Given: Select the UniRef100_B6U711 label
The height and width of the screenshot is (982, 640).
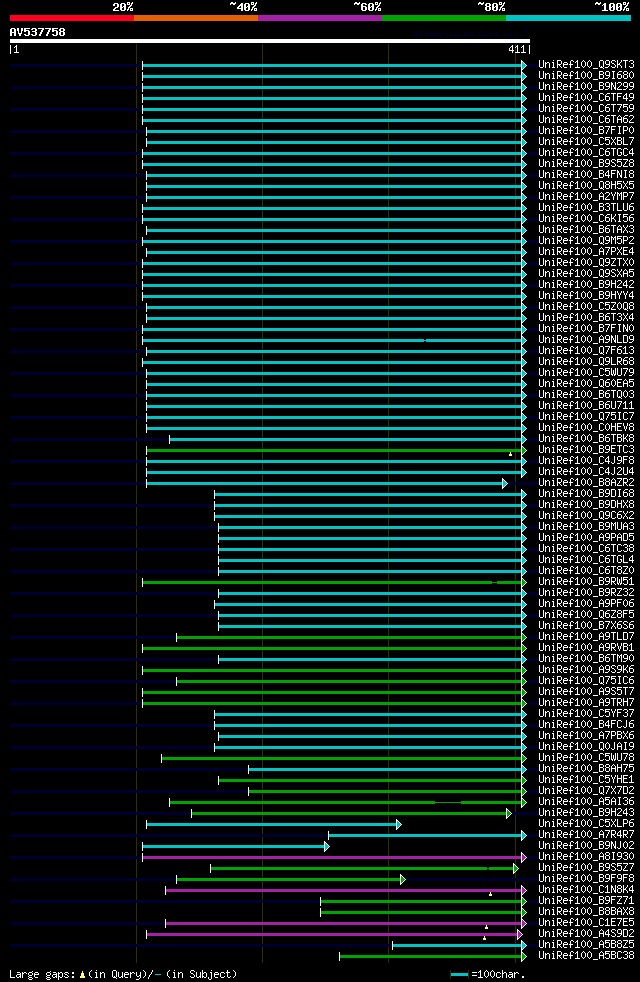Looking at the screenshot, I should 586,405.
